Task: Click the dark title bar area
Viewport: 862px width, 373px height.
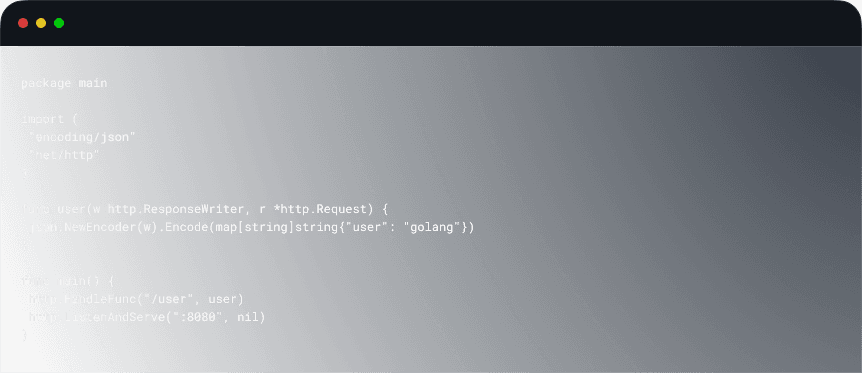Action: (431, 23)
